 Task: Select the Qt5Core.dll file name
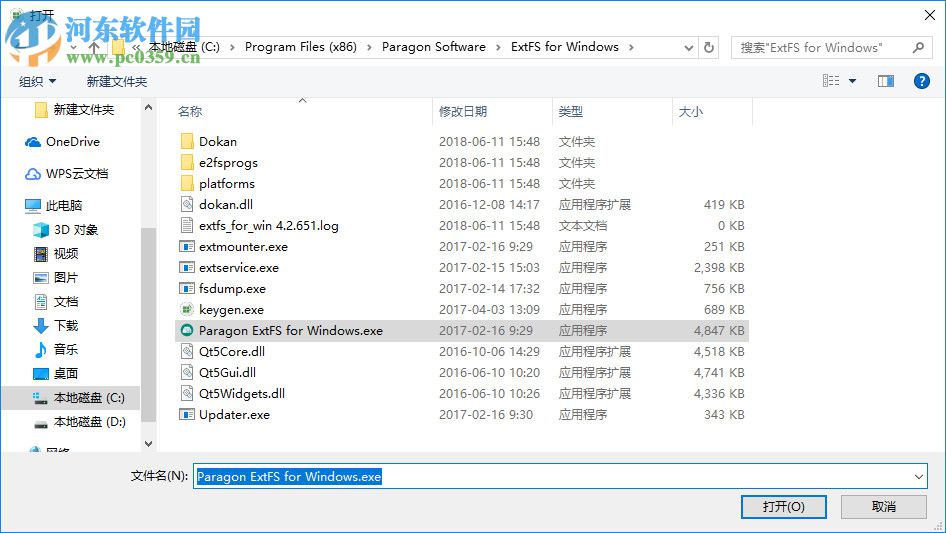232,351
